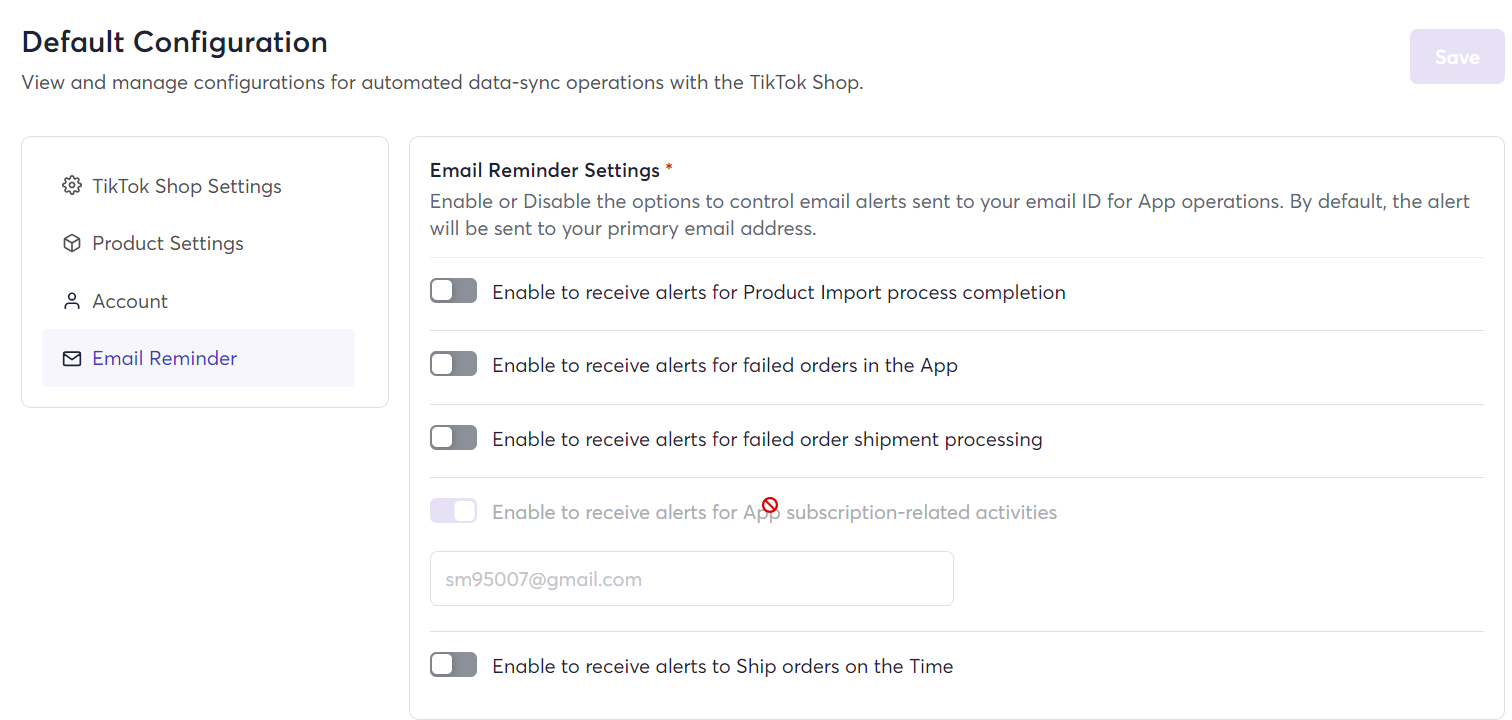Click the Save button
This screenshot has width=1512, height=720.
point(1457,57)
